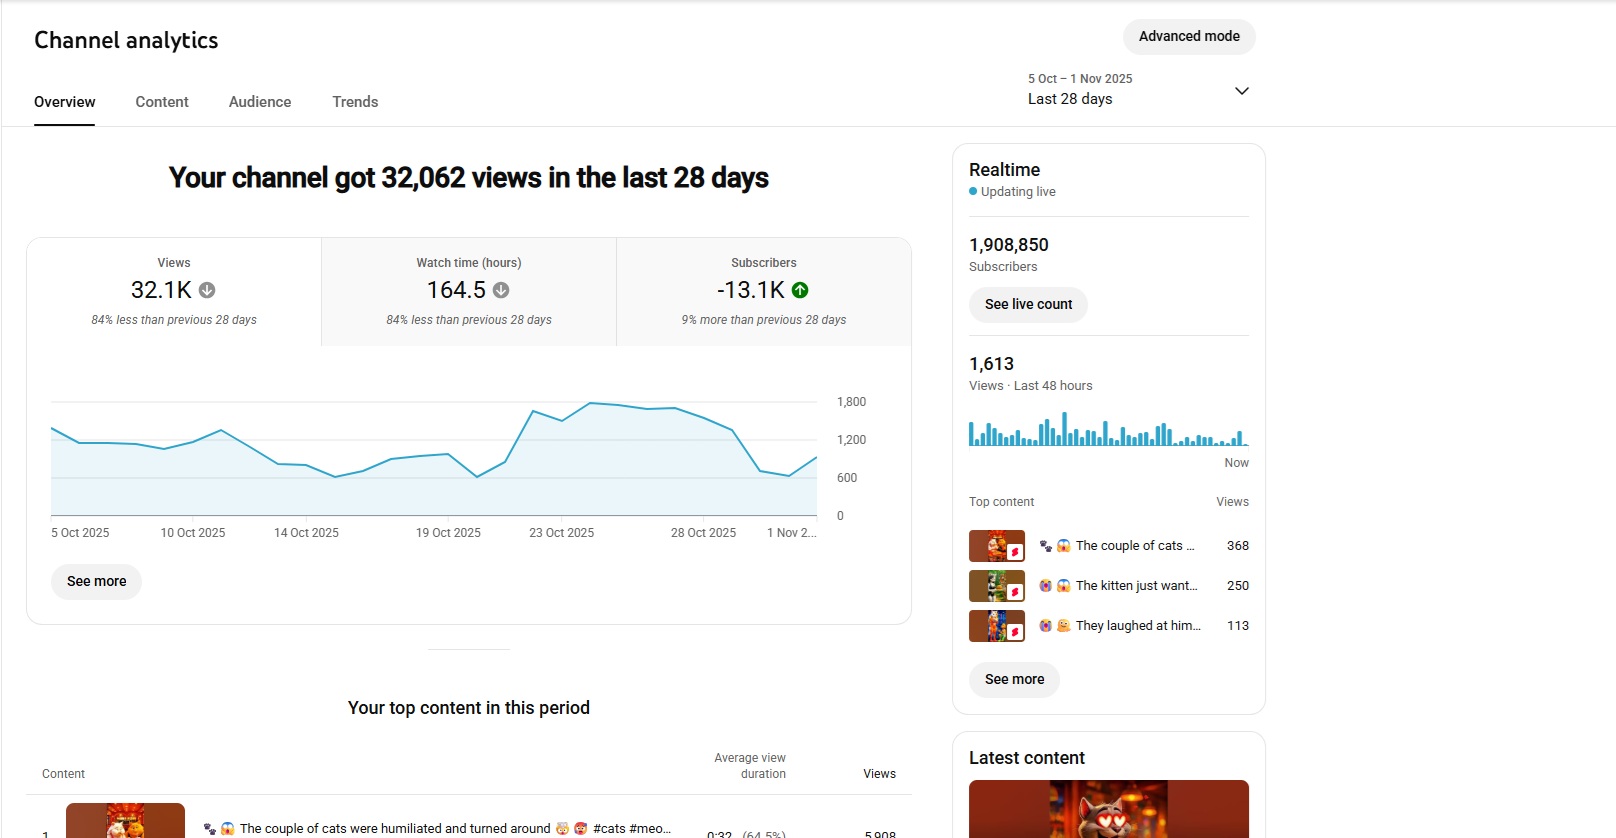1616x838 pixels.
Task: Click Shorts badge on 'They laughed at him' thumbnail
Action: (x=1014, y=632)
